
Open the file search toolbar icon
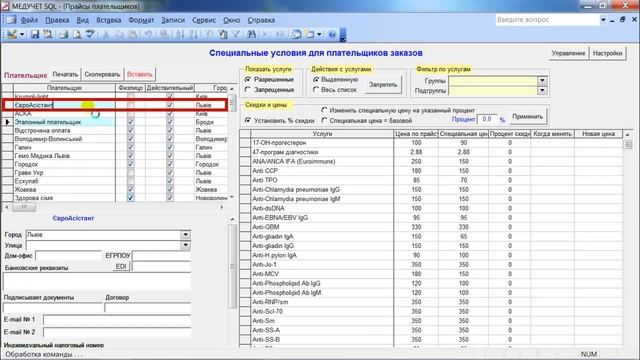(x=48, y=35)
